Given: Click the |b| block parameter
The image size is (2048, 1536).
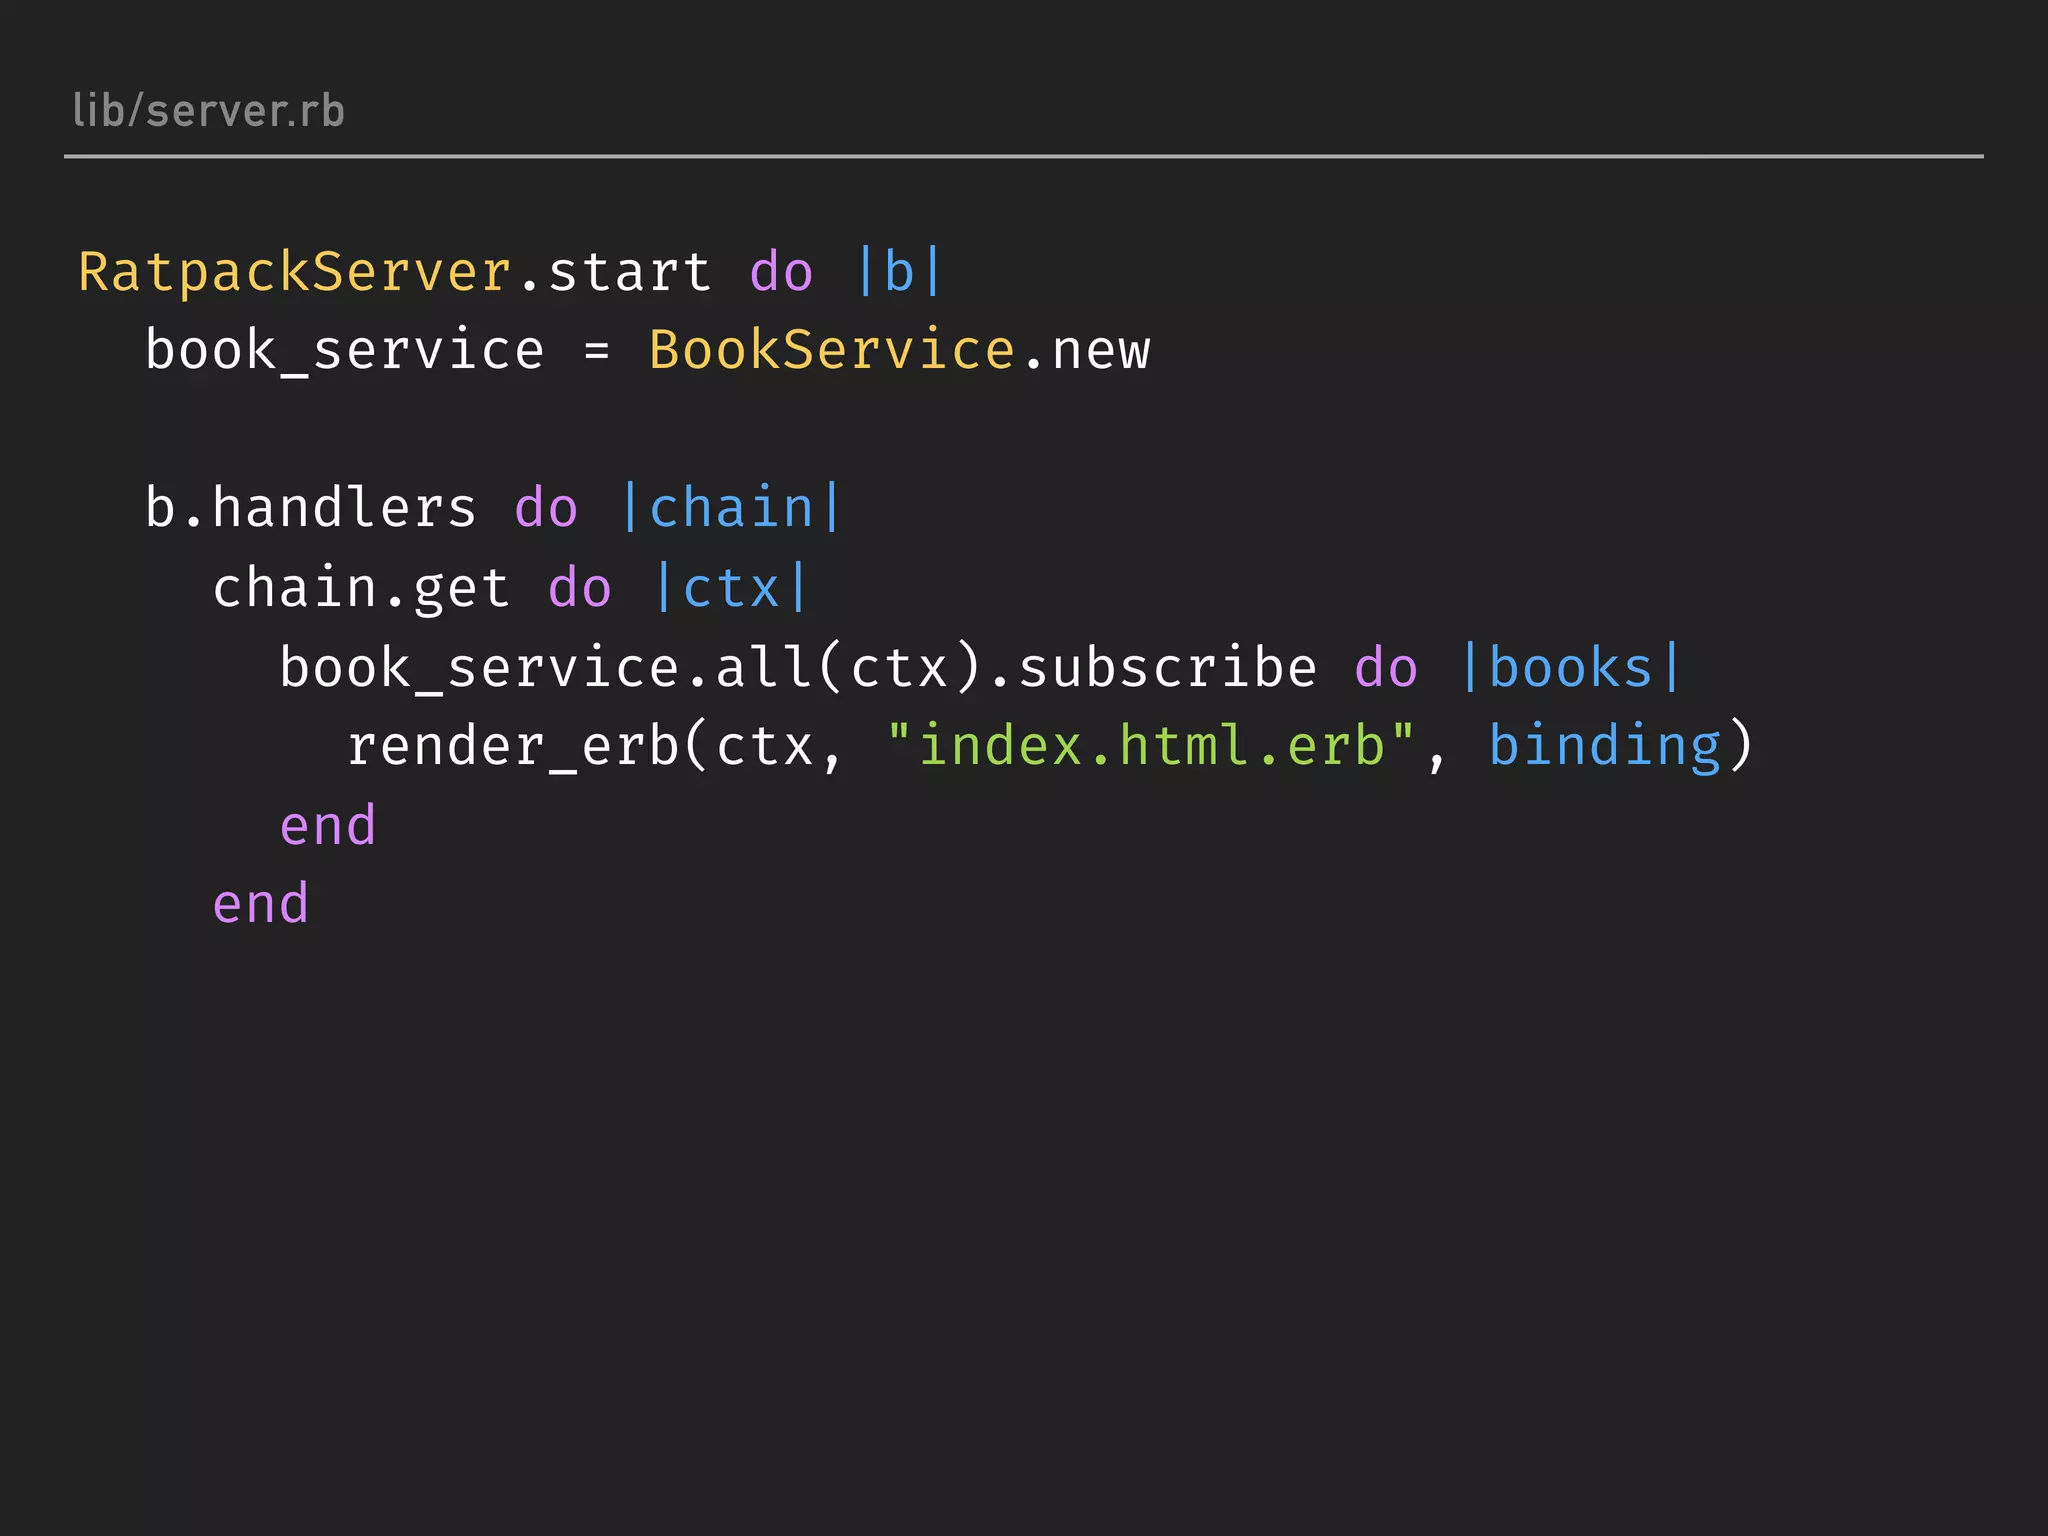Looking at the screenshot, I should [x=899, y=272].
